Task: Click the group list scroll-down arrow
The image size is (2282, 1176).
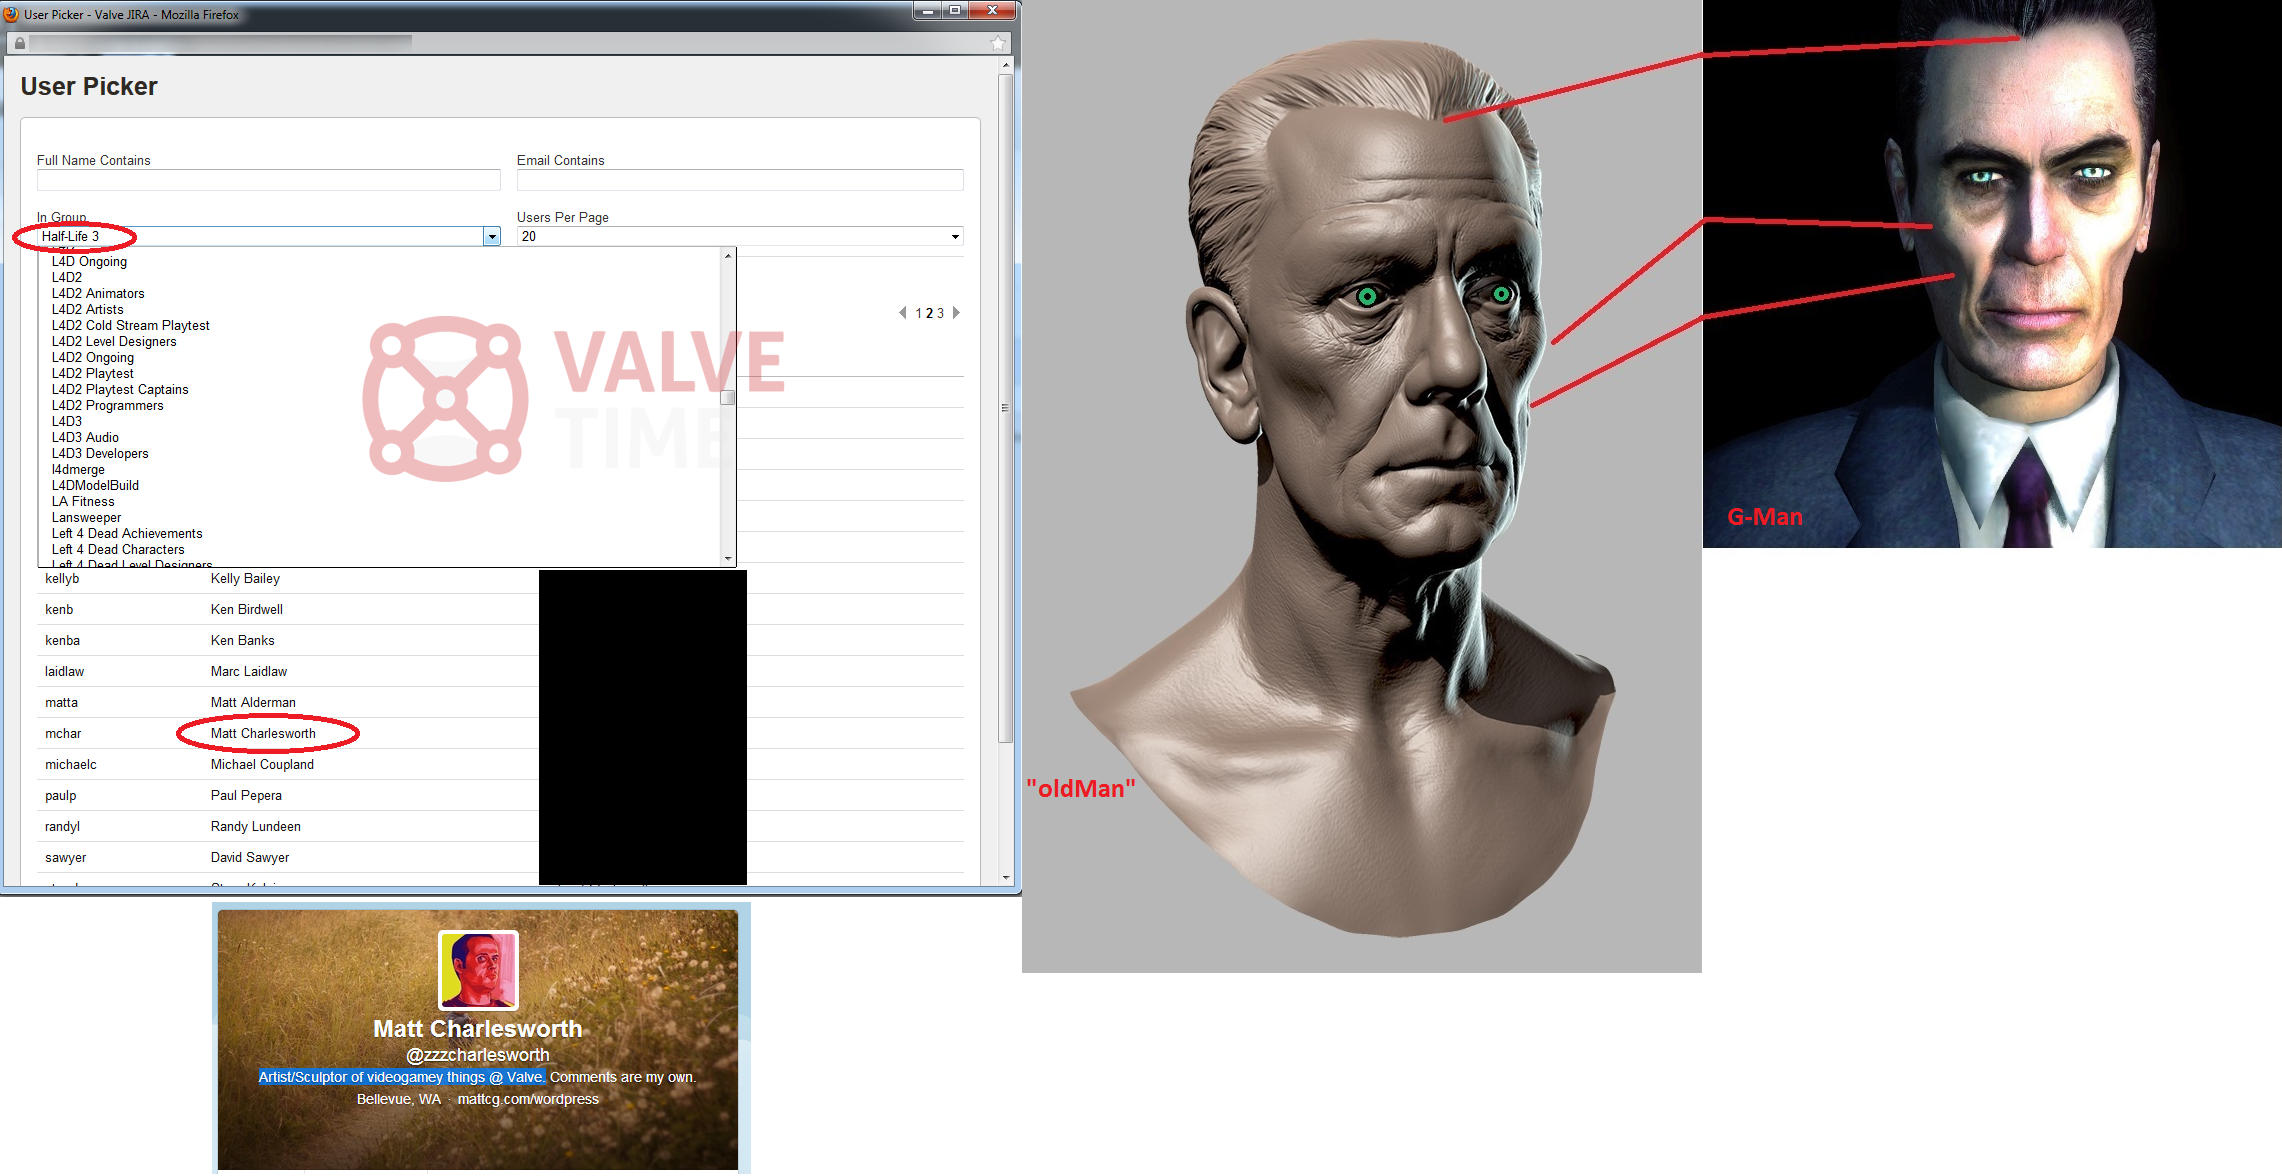Action: (x=728, y=558)
